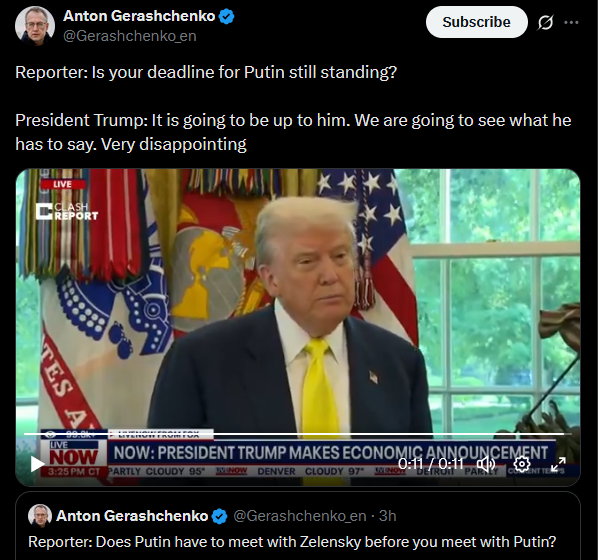
Task: Click Anton Gerashchenko's profile avatar
Action: (x=35, y=26)
